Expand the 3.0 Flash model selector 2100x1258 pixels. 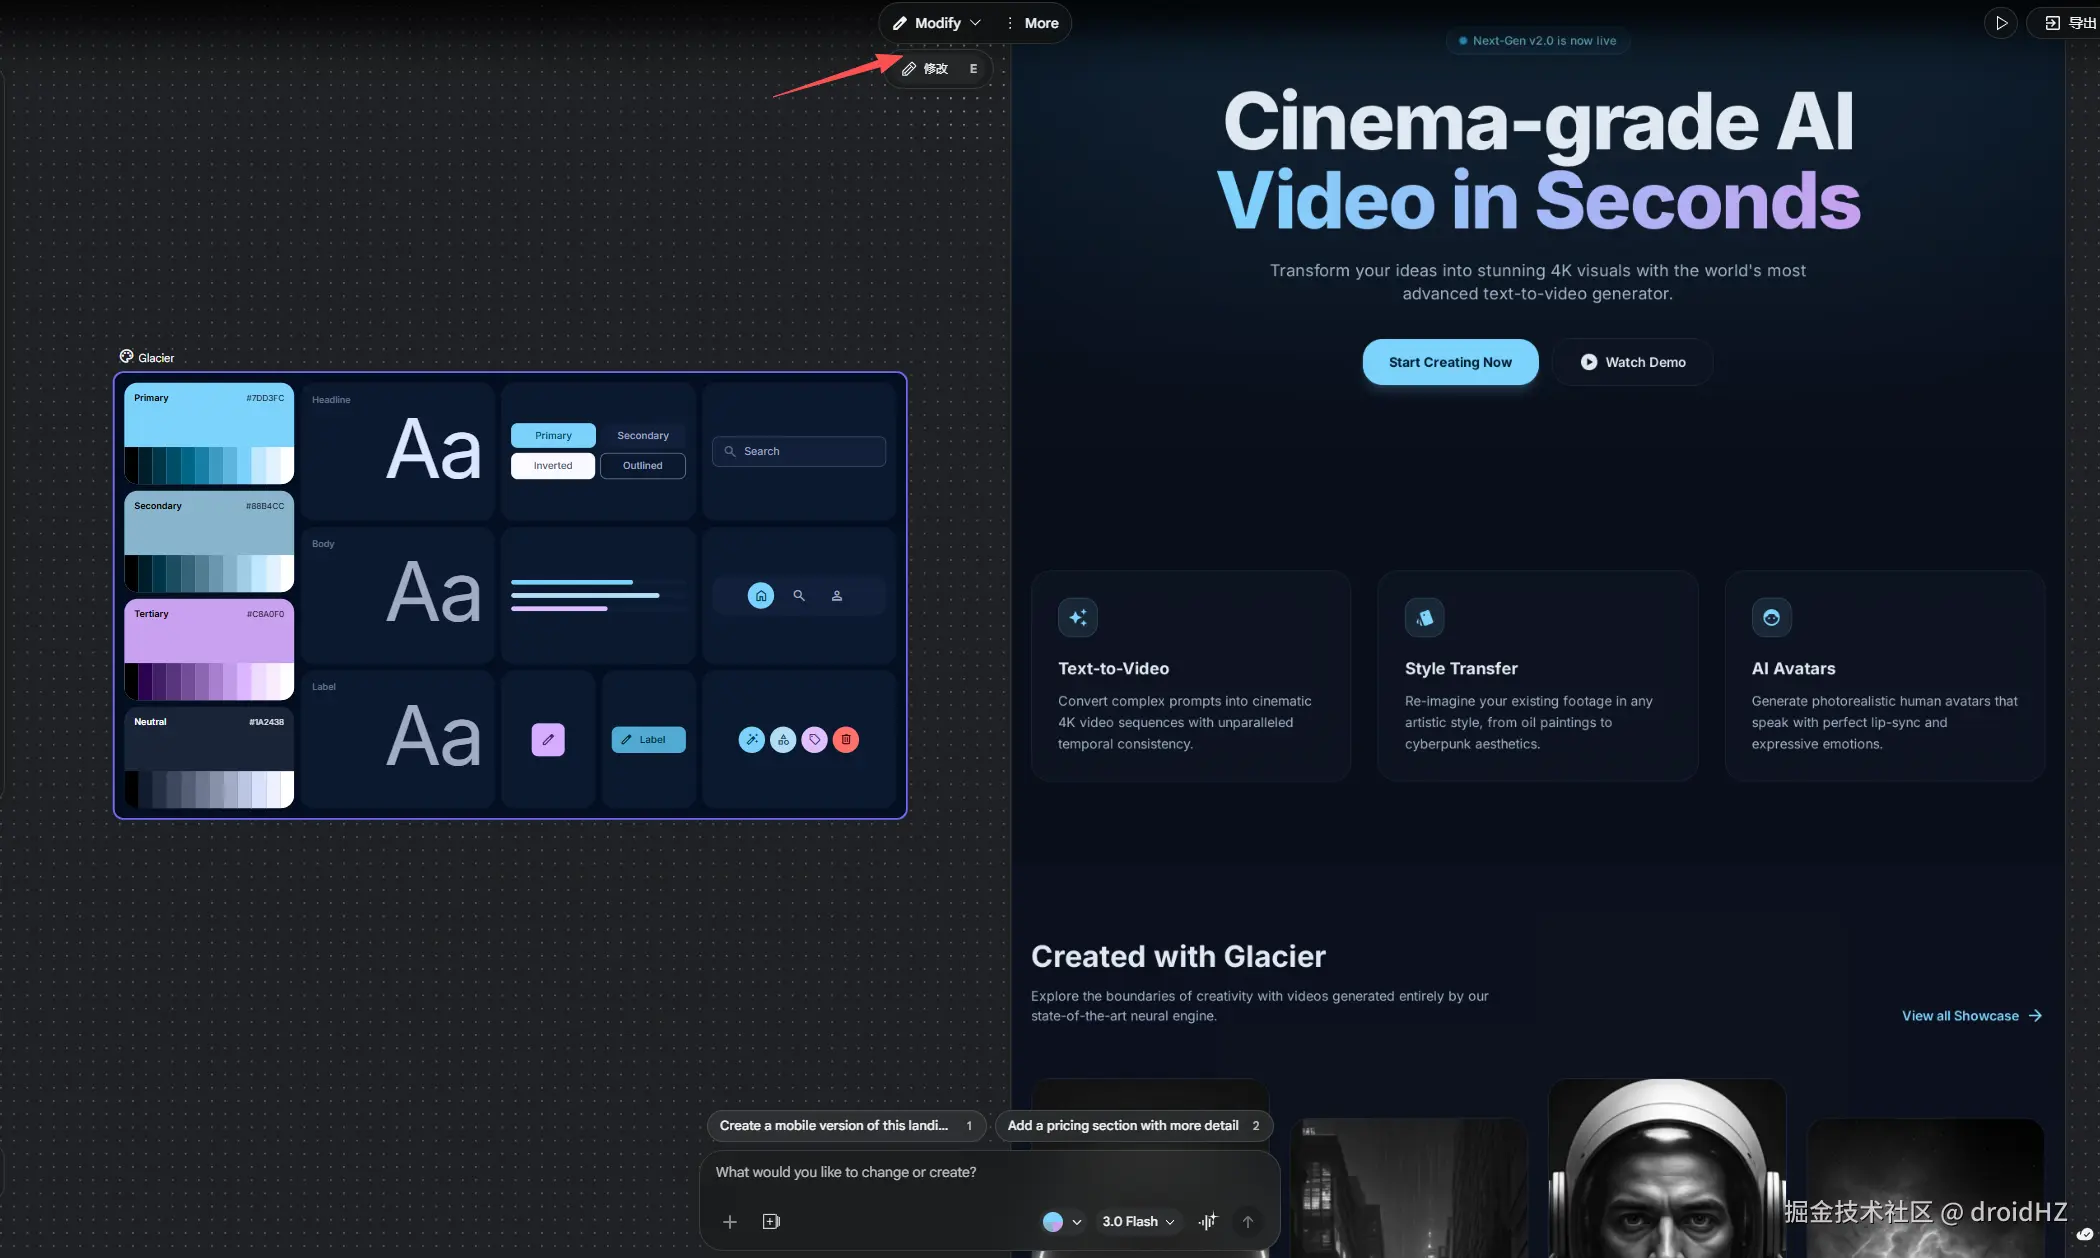[1138, 1221]
